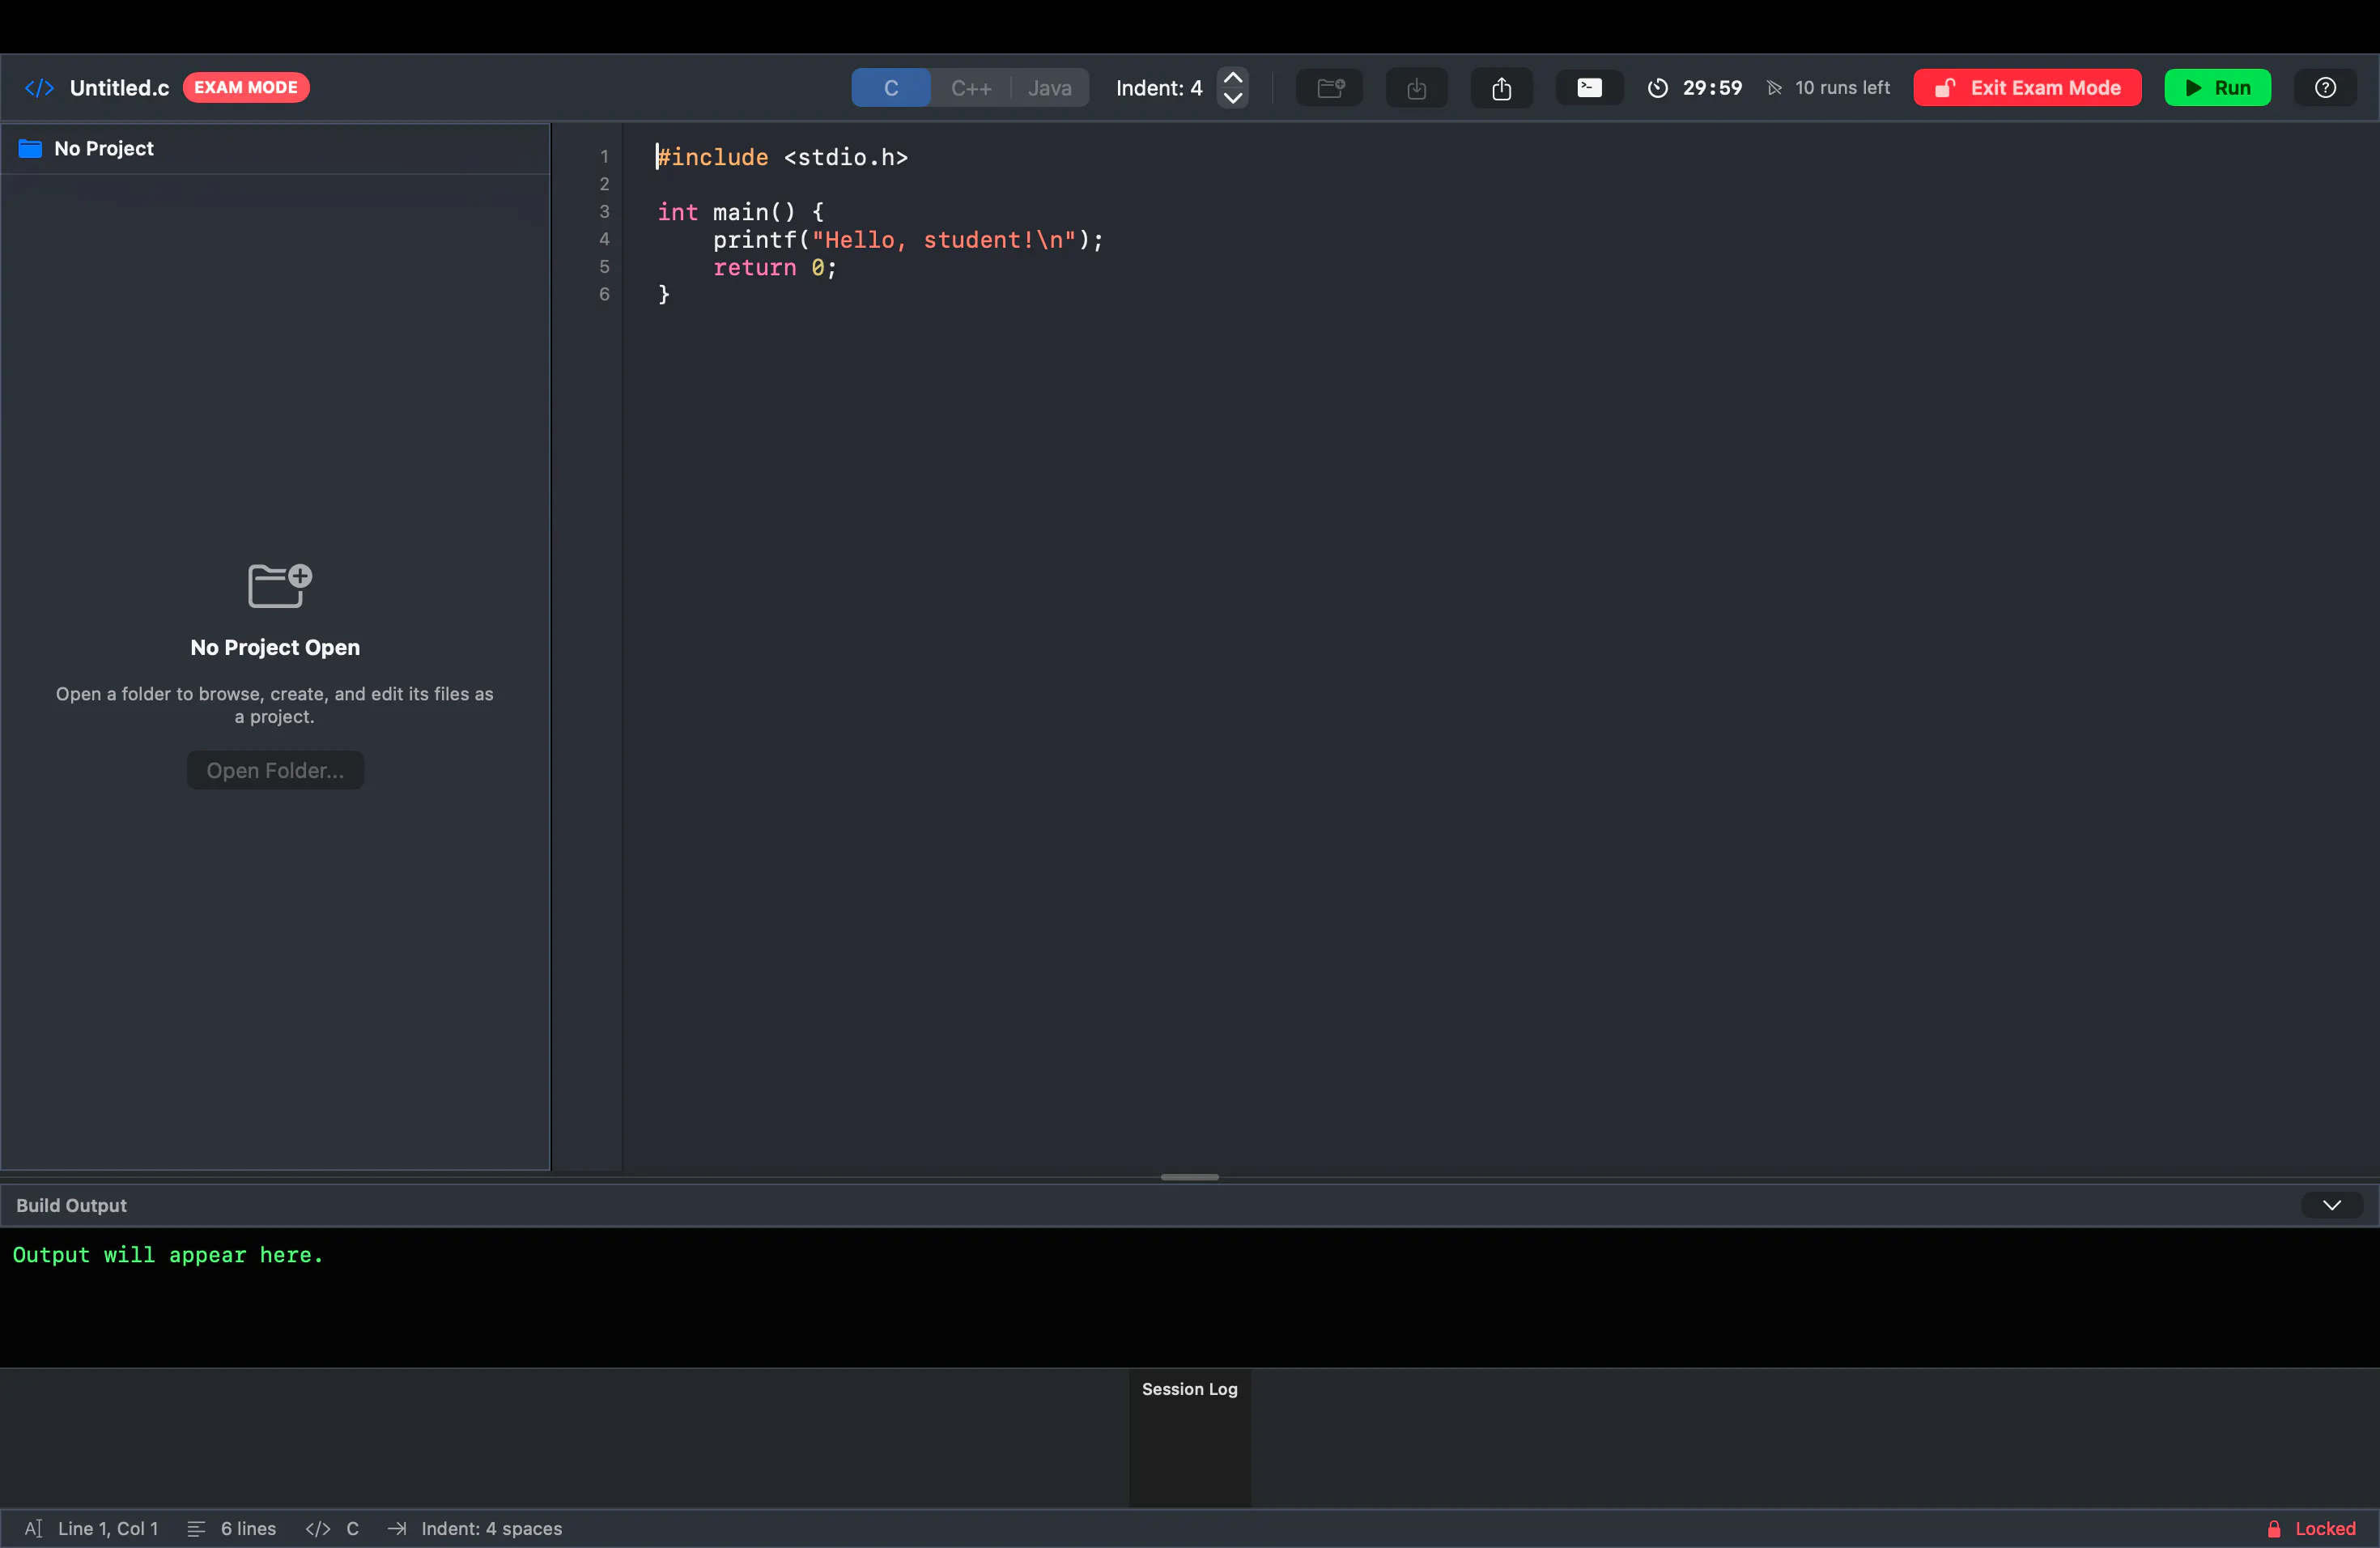
Task: Click the 29:59 timer text
Action: coord(1711,88)
